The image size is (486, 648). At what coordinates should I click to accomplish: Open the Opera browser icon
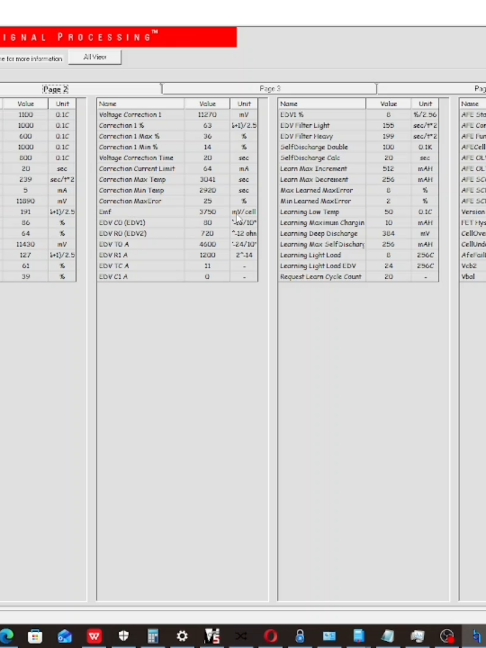271,636
